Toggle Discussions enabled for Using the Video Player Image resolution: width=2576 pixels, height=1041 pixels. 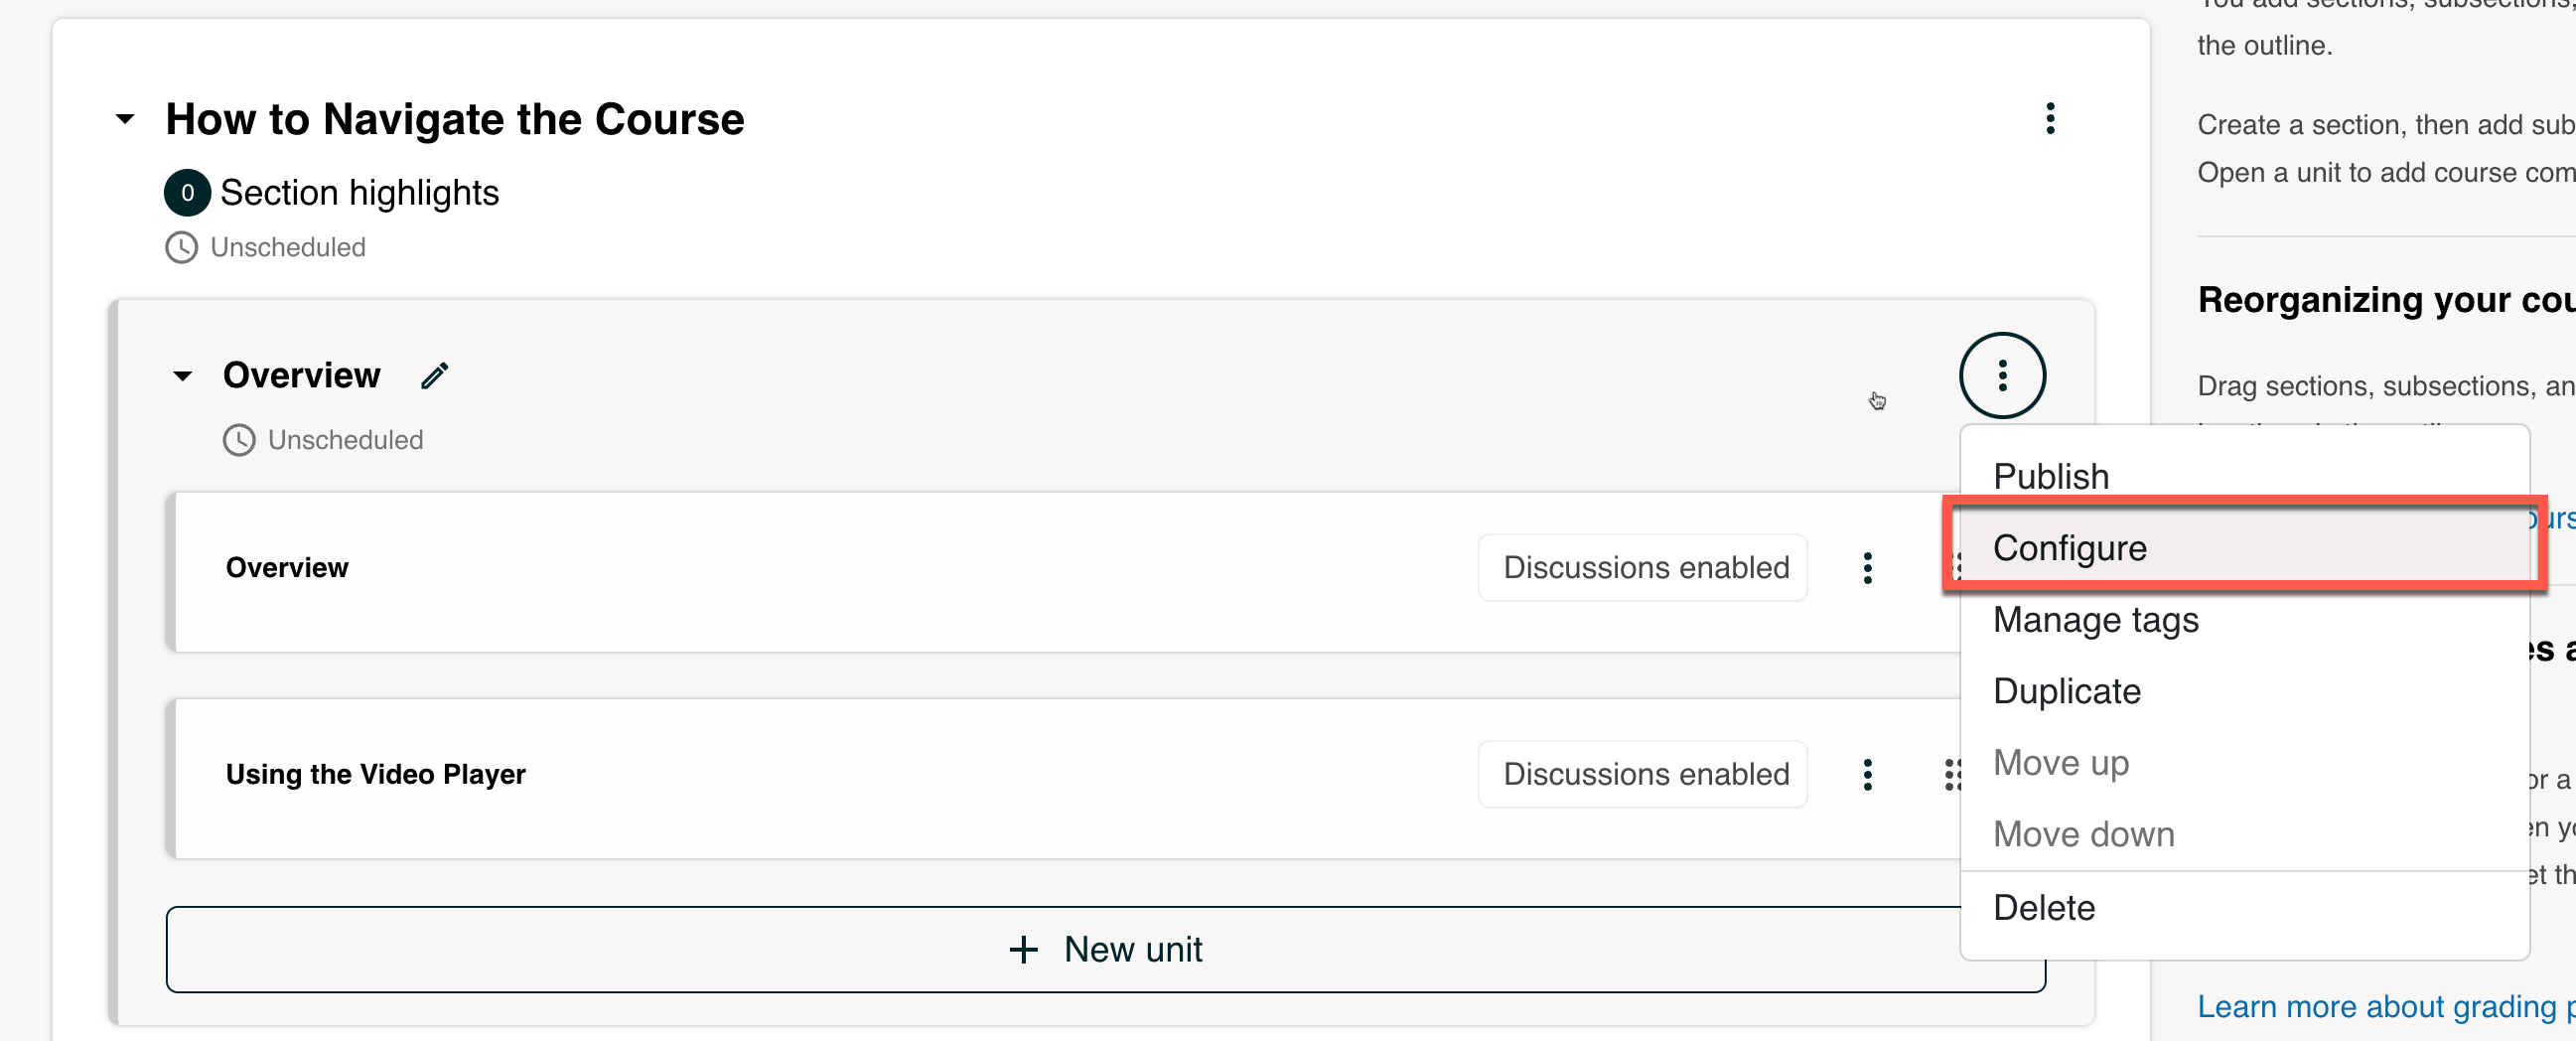tap(1642, 773)
